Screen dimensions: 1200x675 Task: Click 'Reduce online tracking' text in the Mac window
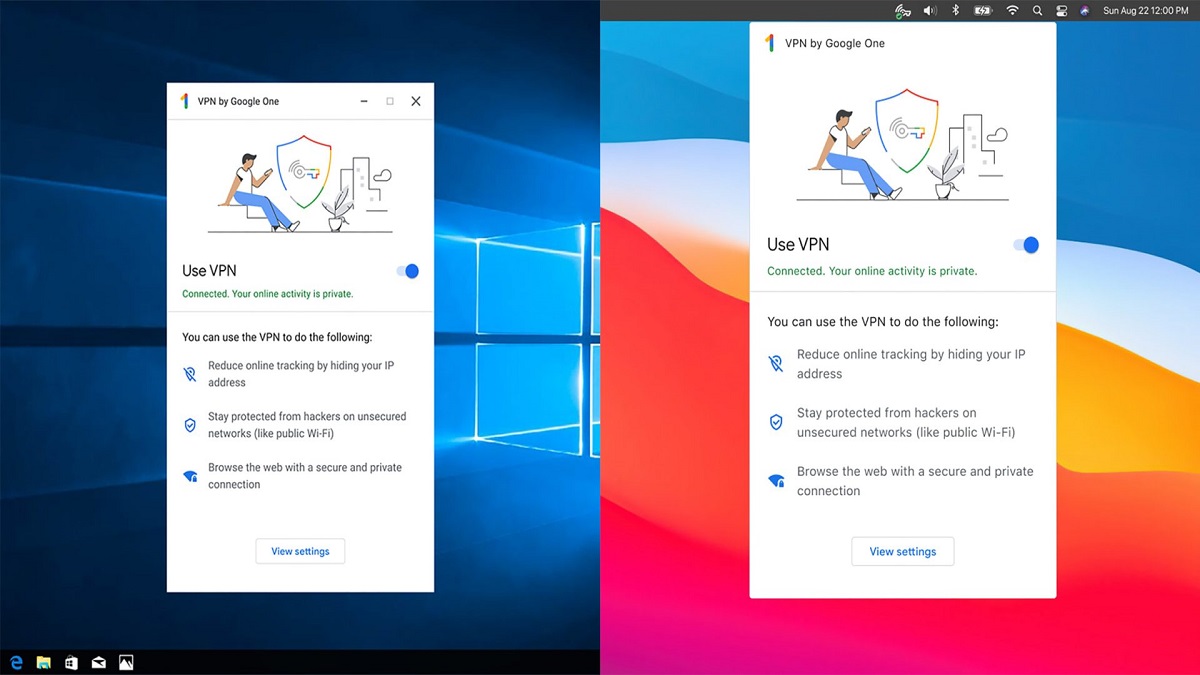pos(911,364)
